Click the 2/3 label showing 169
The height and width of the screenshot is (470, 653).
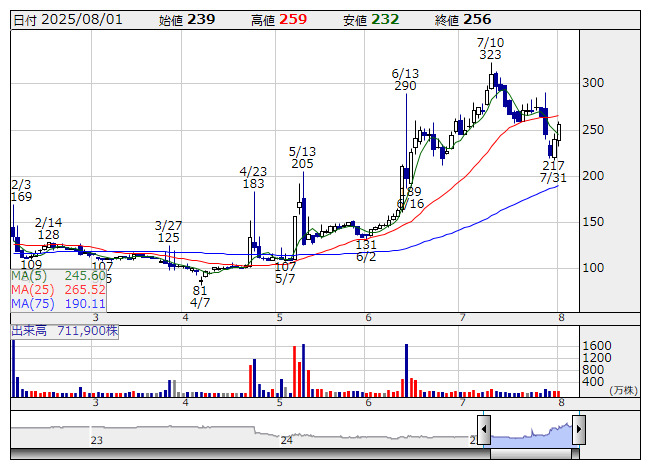point(21,191)
